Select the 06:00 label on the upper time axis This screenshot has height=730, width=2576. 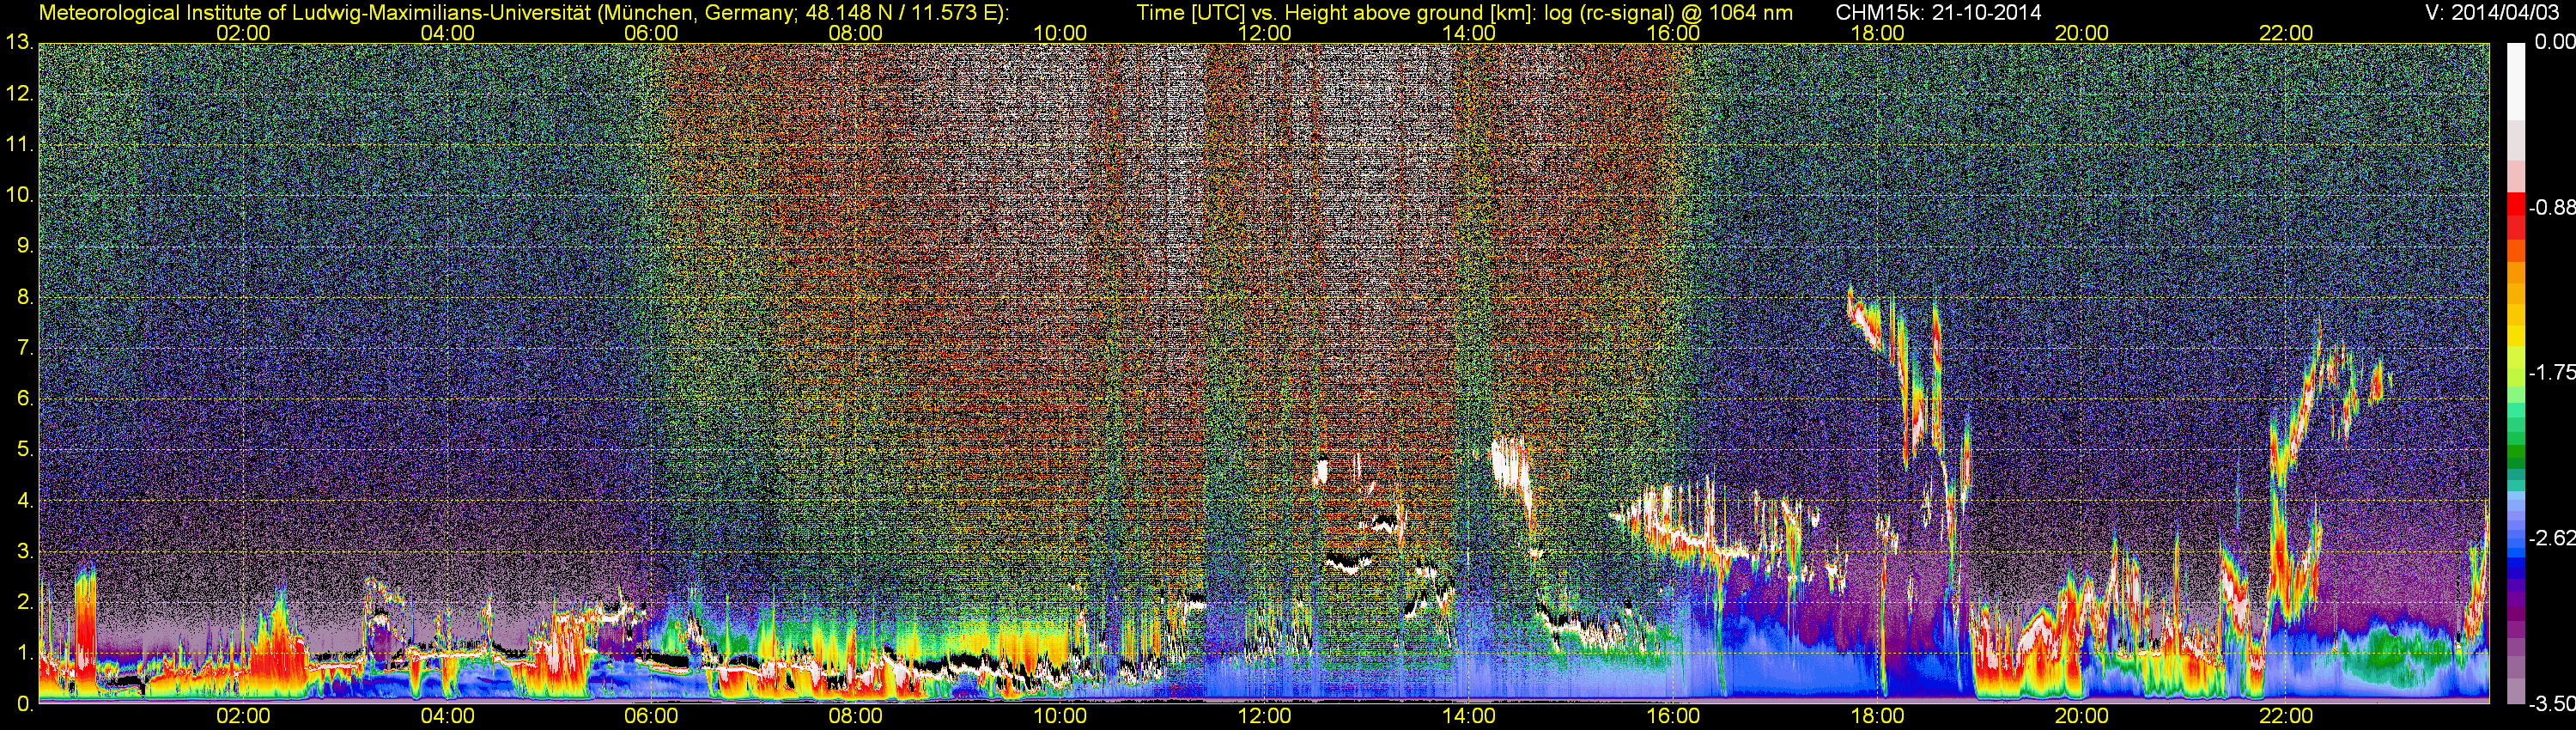(651, 33)
